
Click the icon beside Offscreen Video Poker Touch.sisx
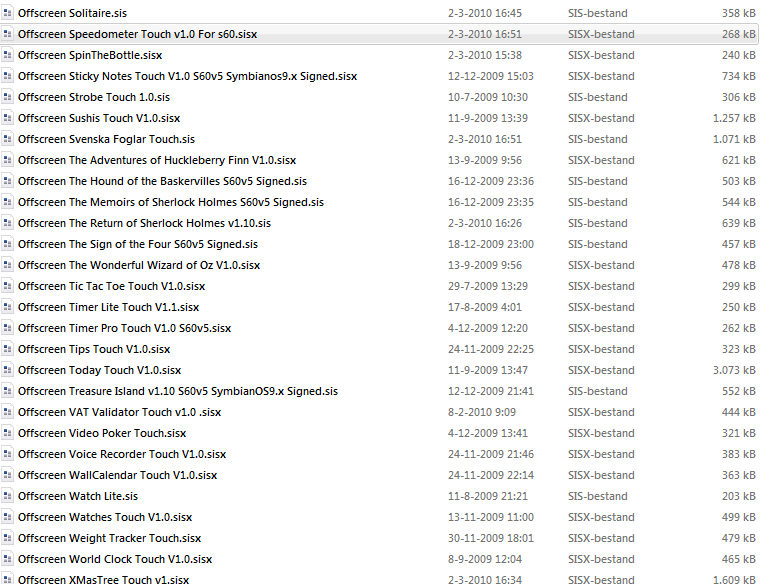7,433
